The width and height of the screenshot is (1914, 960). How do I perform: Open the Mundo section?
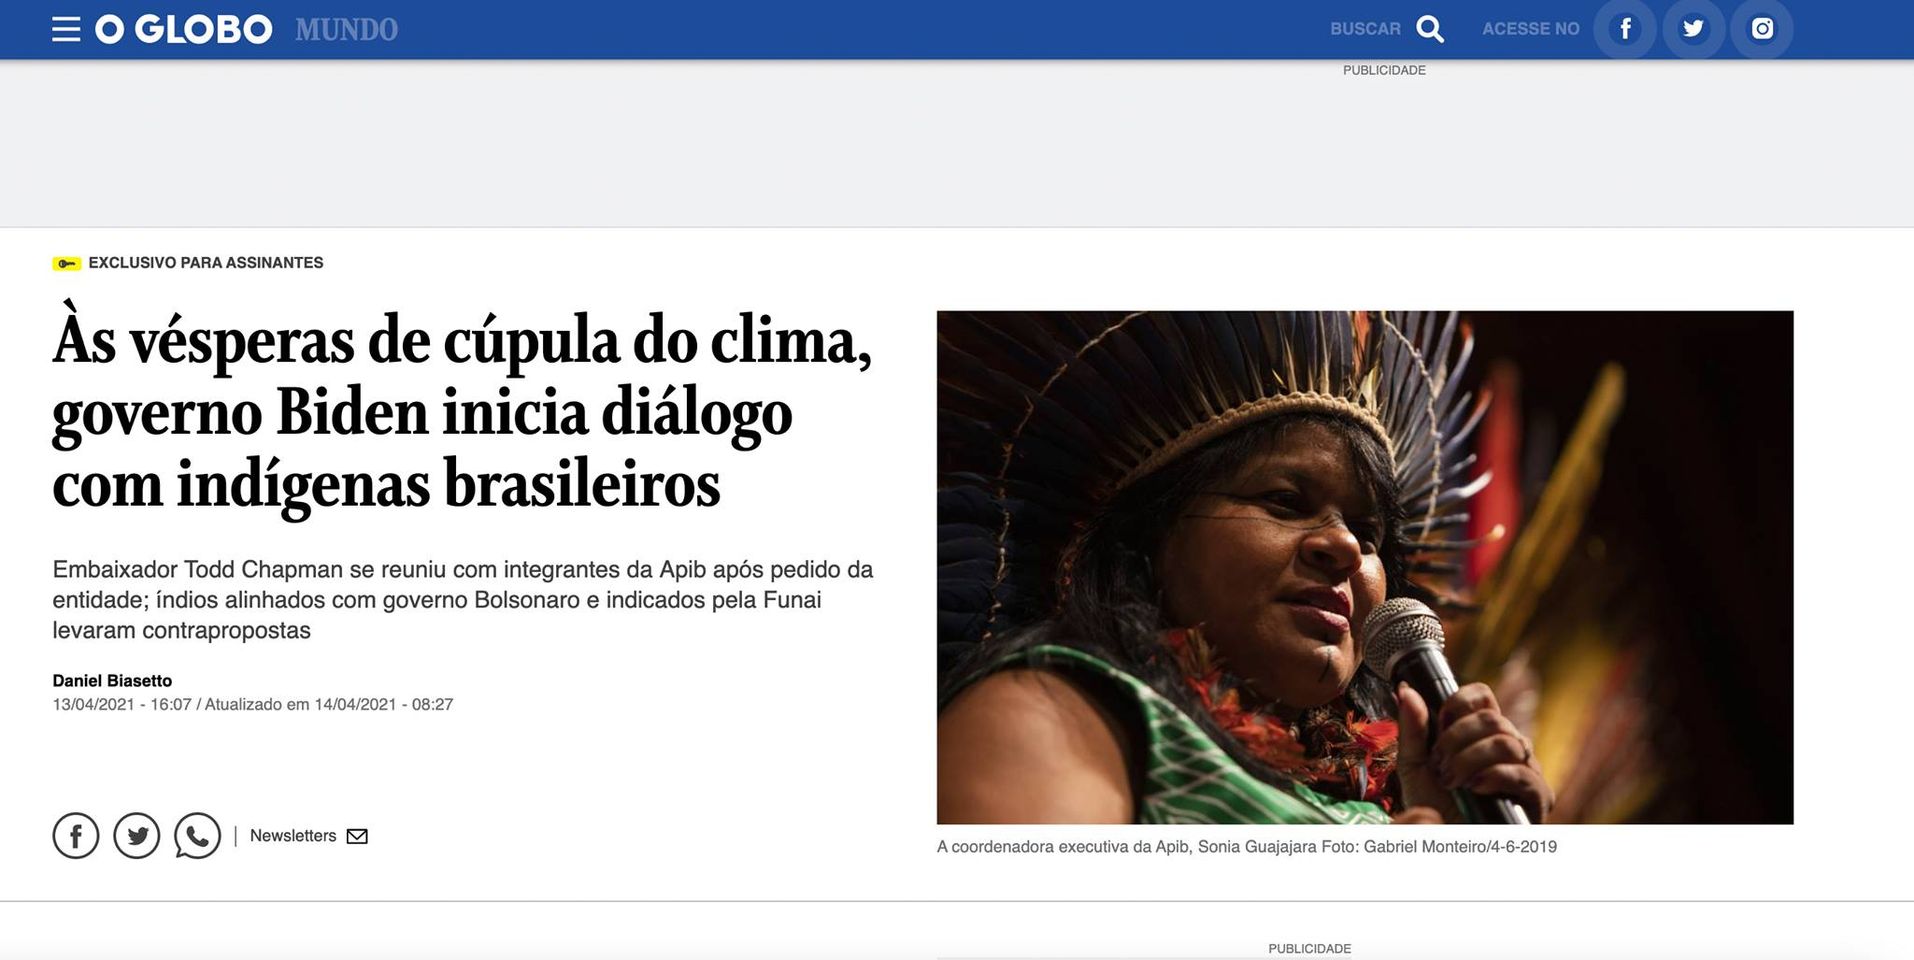point(346,30)
